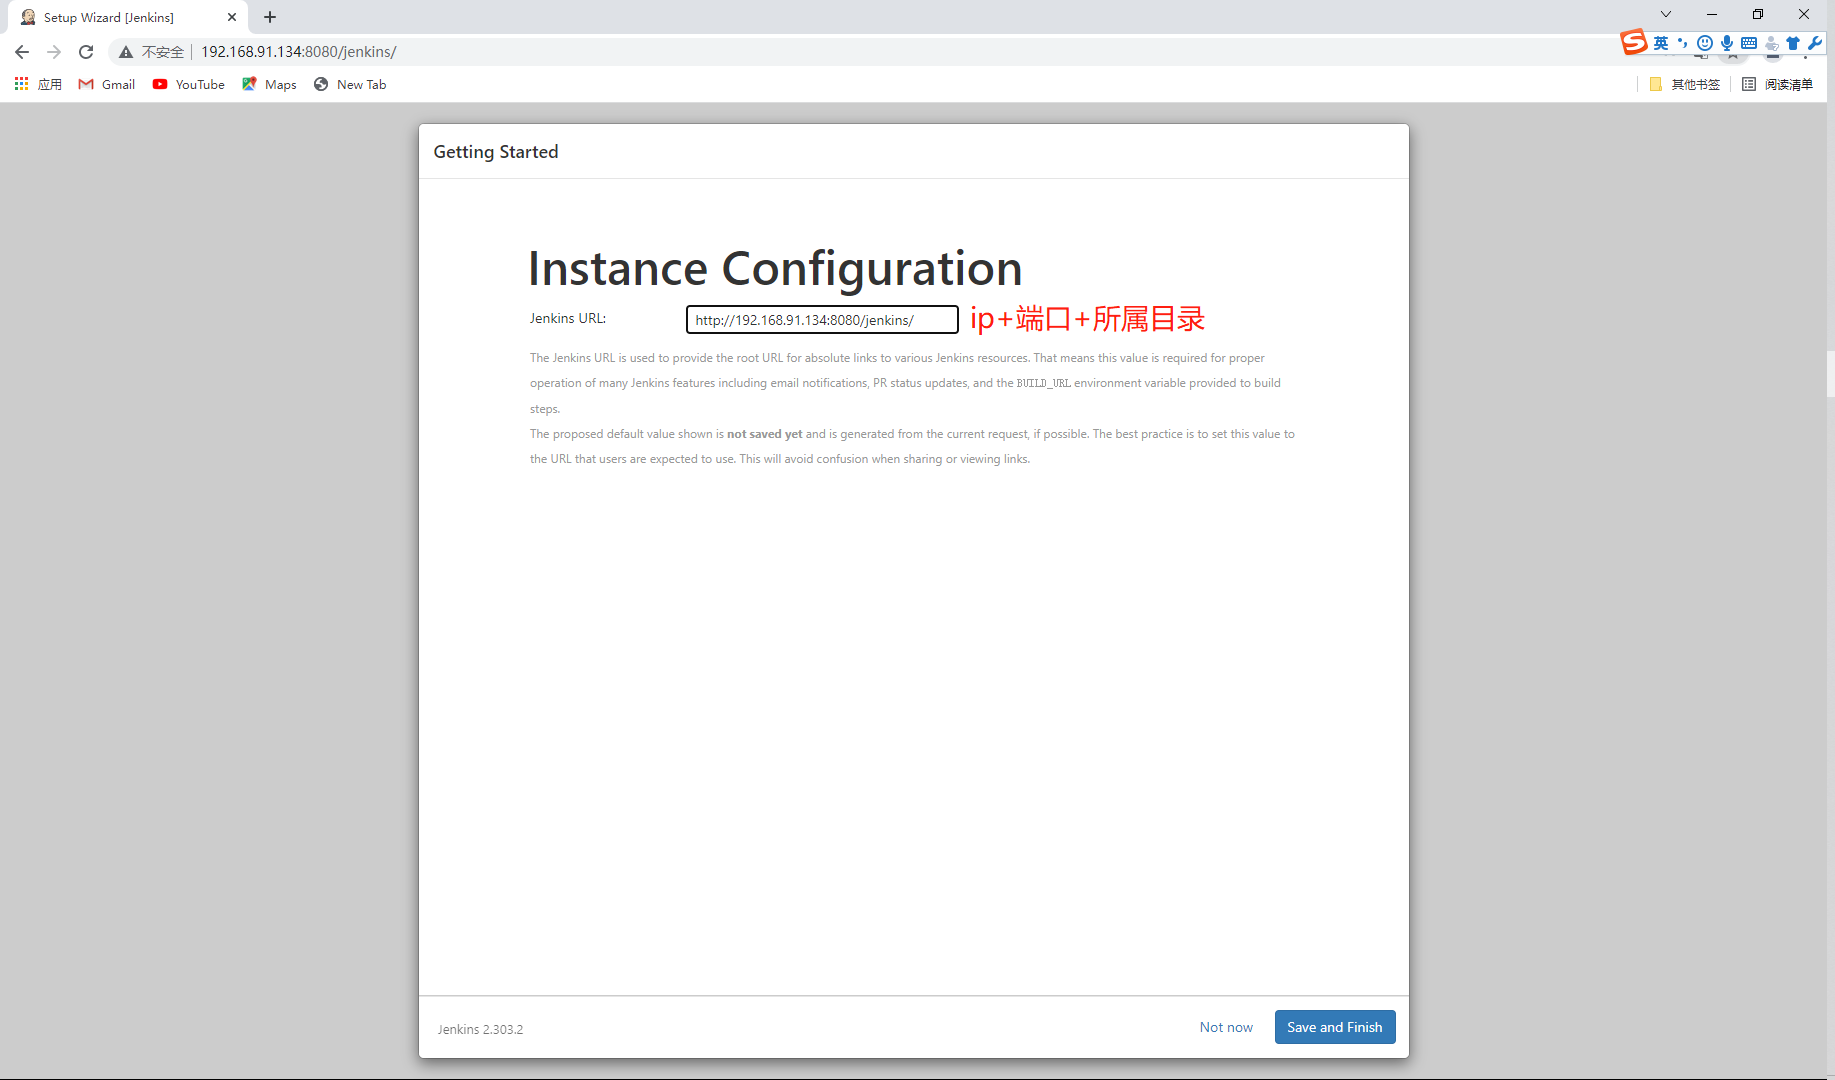
Task: Choose the Not now link
Action: (x=1226, y=1027)
